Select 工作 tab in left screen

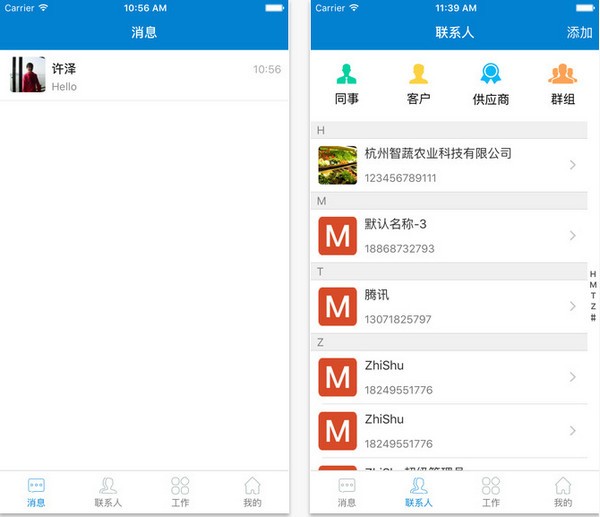pos(180,493)
